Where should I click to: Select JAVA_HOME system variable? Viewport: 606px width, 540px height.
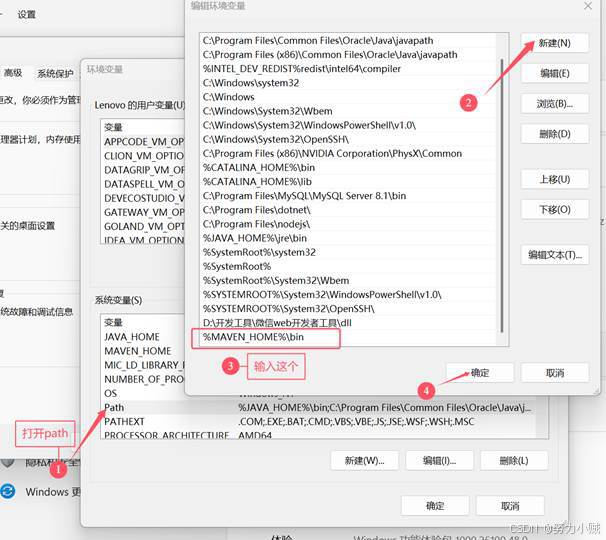(131, 337)
